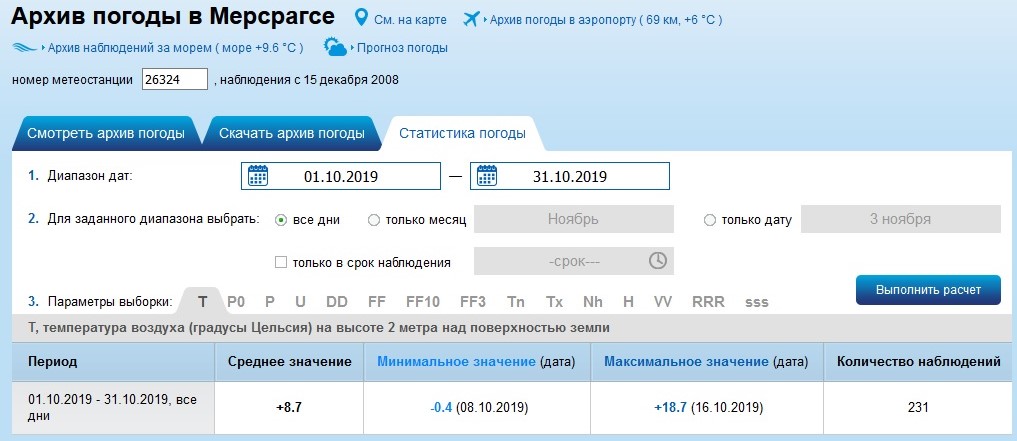Click the cloud and sun forecast icon
The width and height of the screenshot is (1017, 441).
click(x=335, y=47)
